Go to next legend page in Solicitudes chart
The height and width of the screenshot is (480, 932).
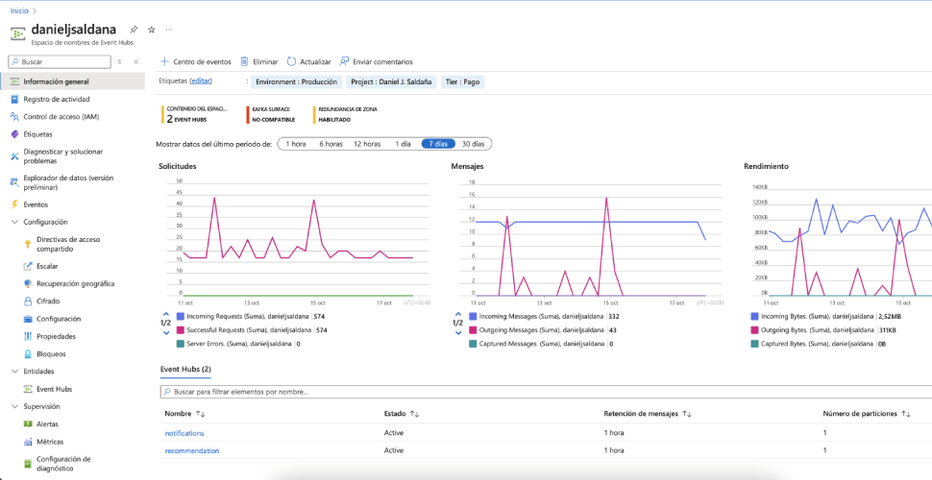pos(166,333)
